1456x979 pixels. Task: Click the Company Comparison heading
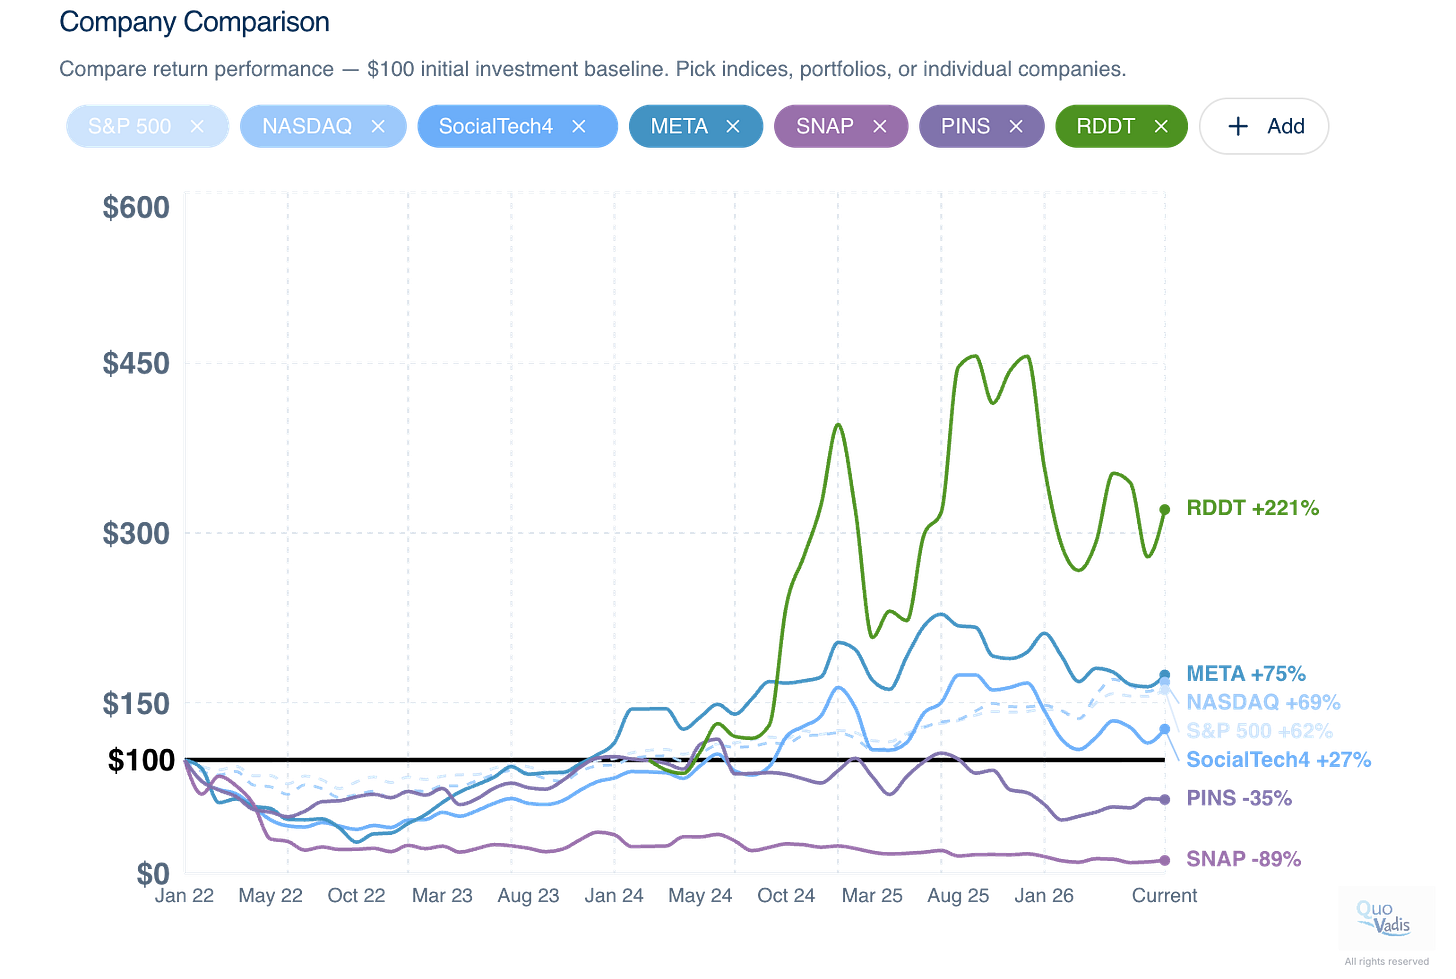[x=194, y=22]
